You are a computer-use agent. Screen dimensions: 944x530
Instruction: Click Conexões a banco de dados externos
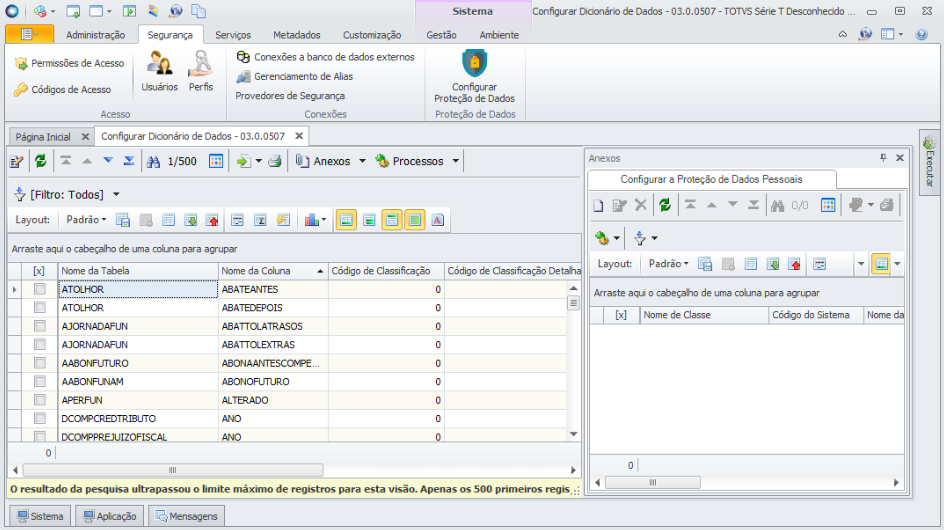point(326,57)
